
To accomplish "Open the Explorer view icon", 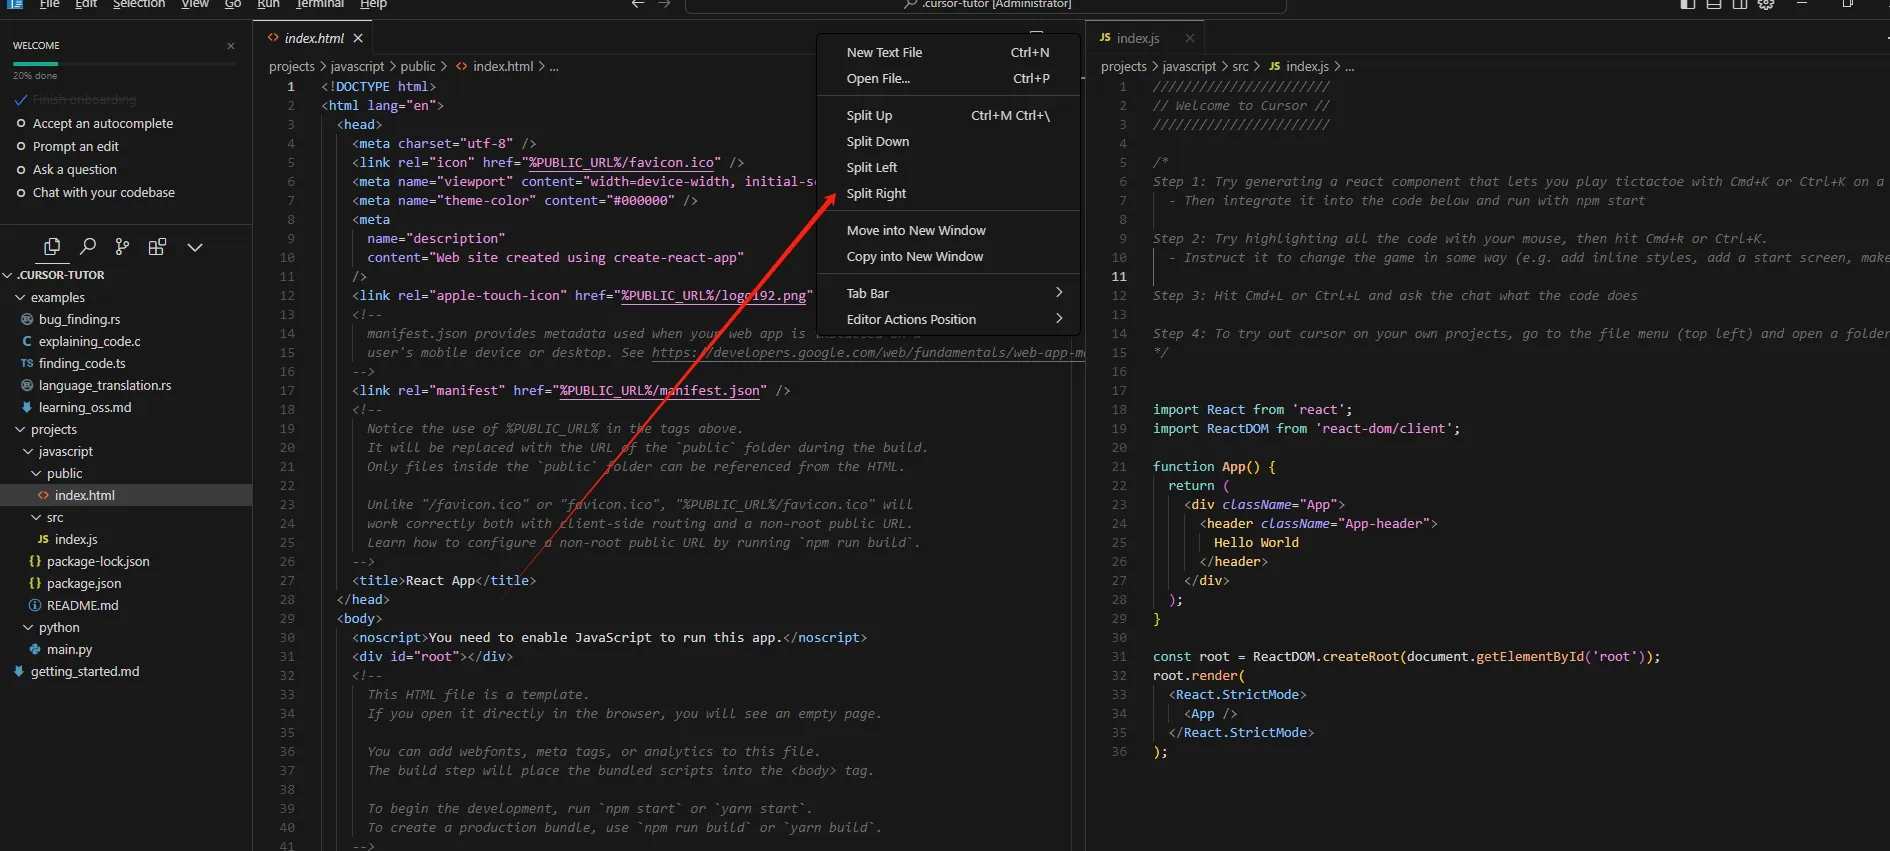I will point(52,247).
